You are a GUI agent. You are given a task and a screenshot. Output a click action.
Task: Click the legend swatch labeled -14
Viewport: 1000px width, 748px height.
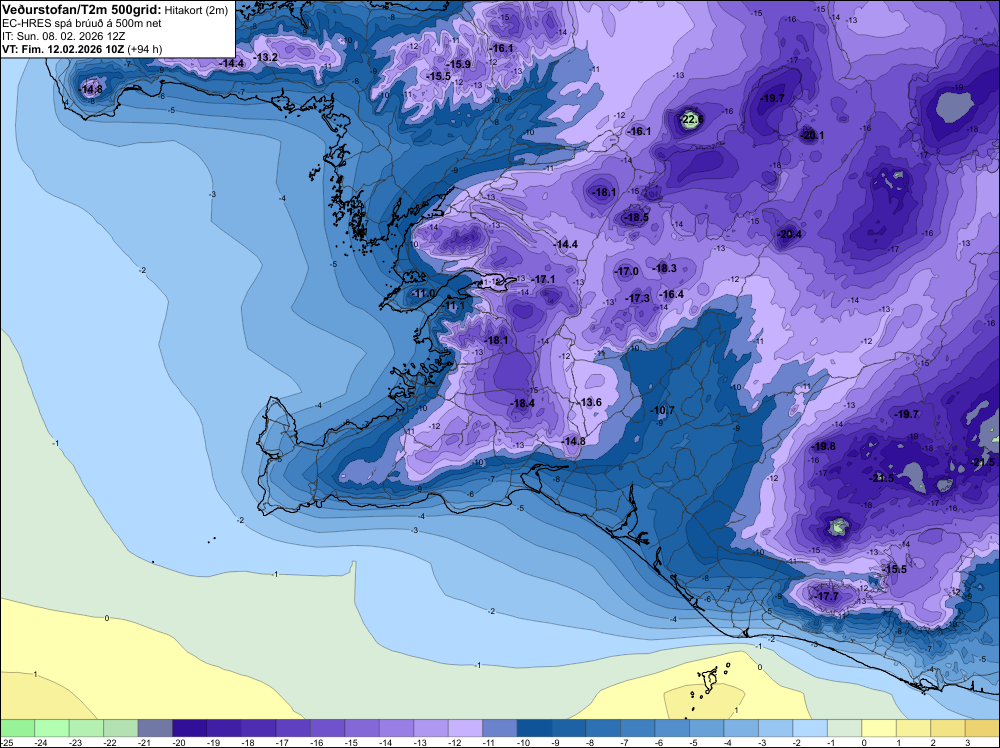[396, 728]
